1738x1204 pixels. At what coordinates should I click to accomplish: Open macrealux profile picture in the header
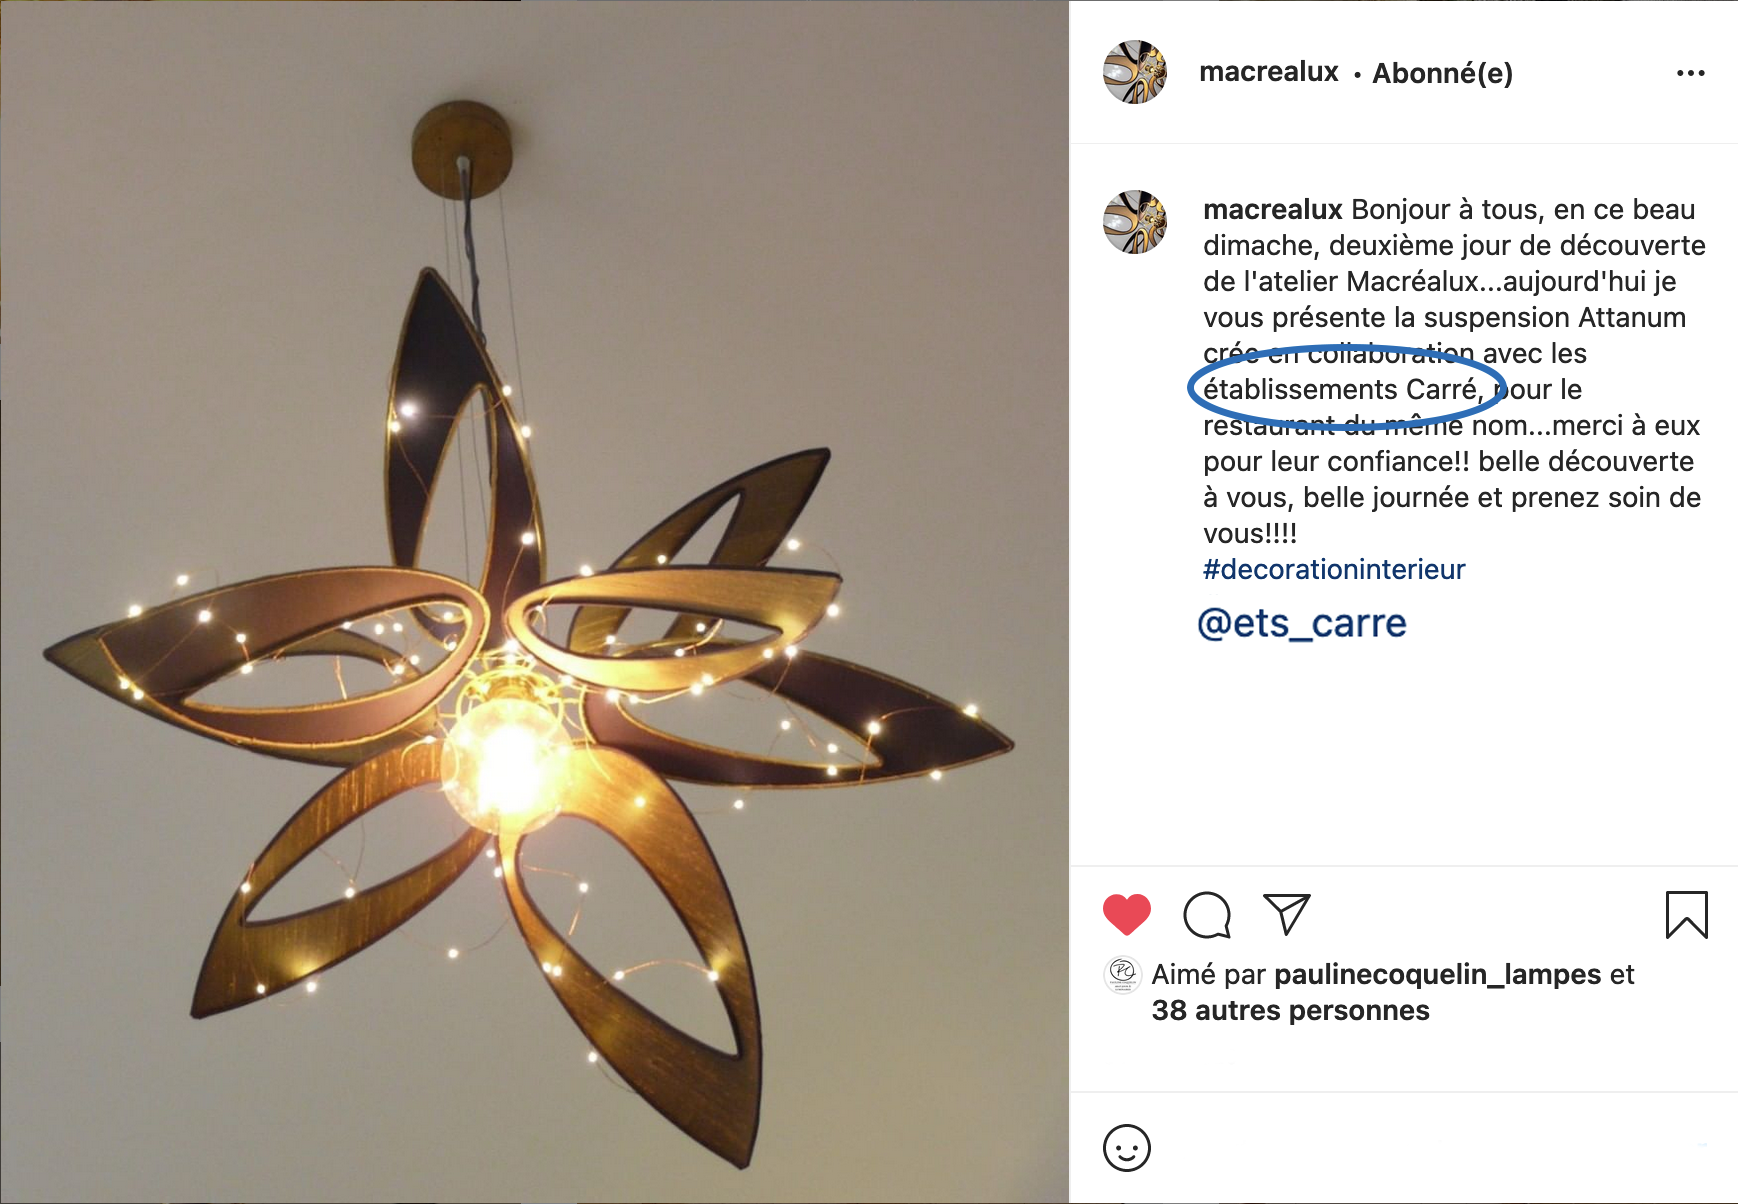click(x=1135, y=72)
